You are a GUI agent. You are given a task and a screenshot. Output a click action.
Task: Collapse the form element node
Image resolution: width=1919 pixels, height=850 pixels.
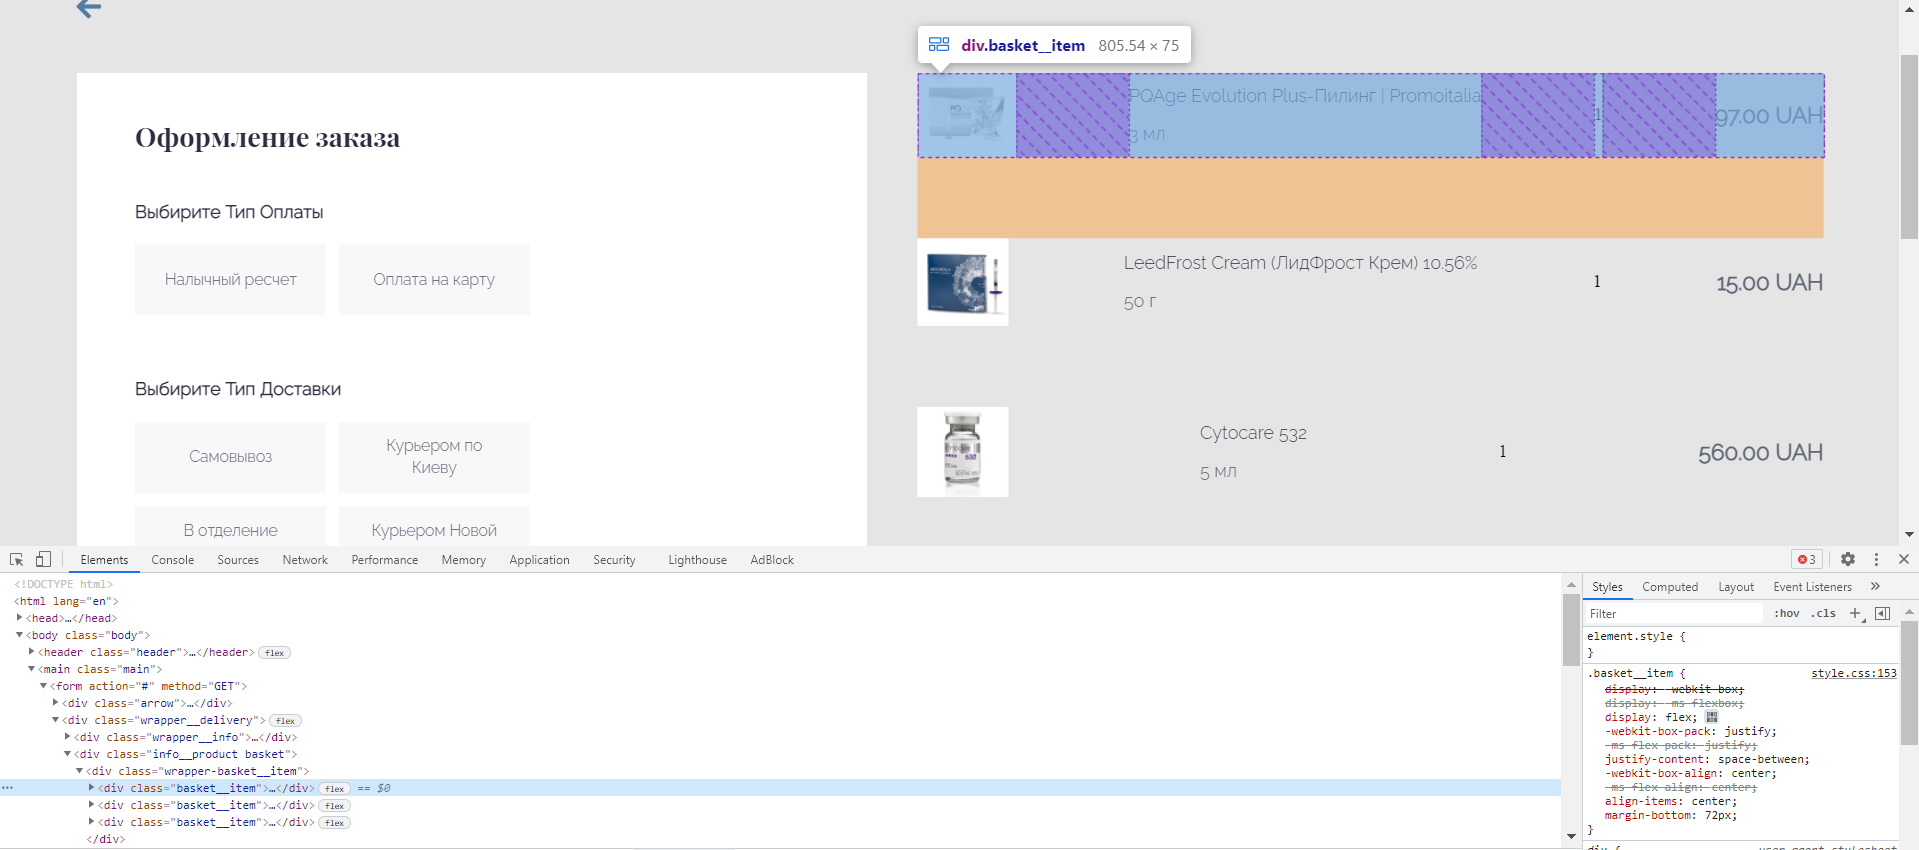click(43, 686)
